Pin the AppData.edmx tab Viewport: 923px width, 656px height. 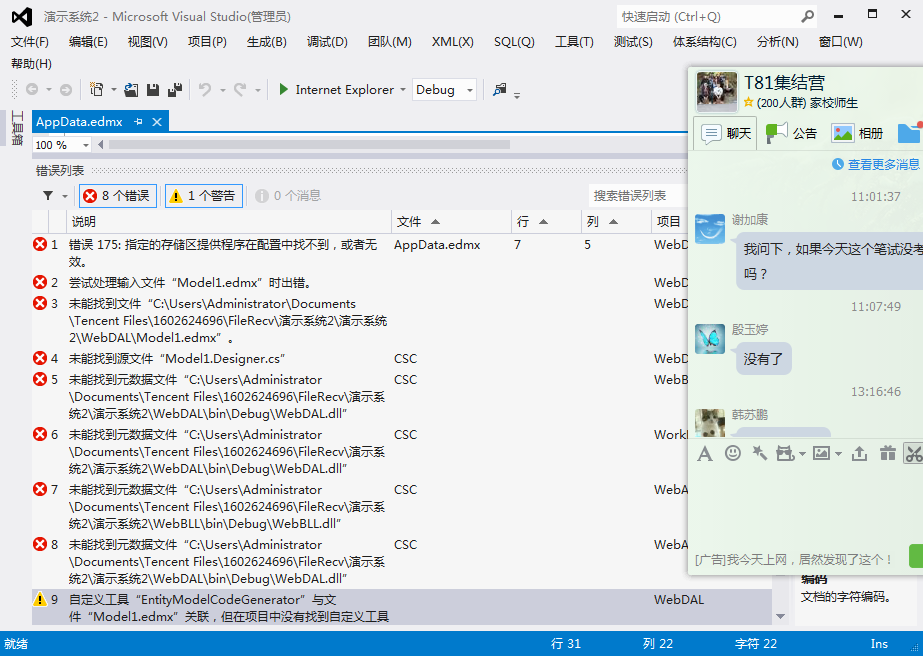[x=138, y=122]
